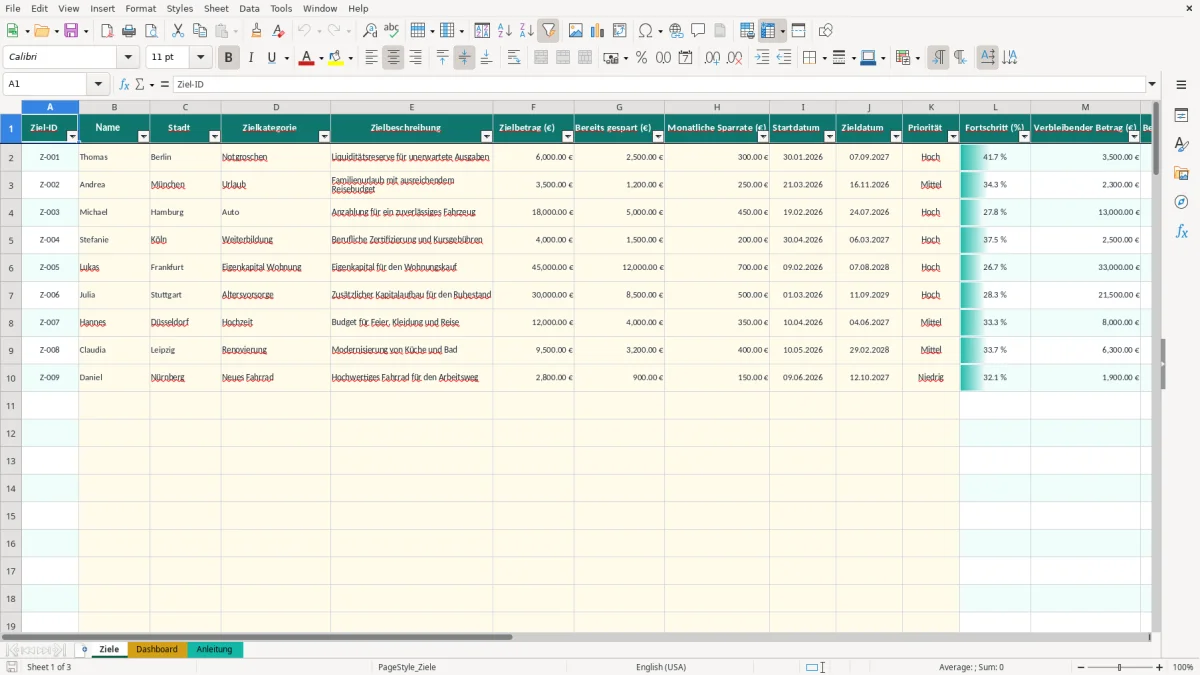Switch to the Anleitung sheet tab
The height and width of the screenshot is (675, 1200).
point(214,650)
